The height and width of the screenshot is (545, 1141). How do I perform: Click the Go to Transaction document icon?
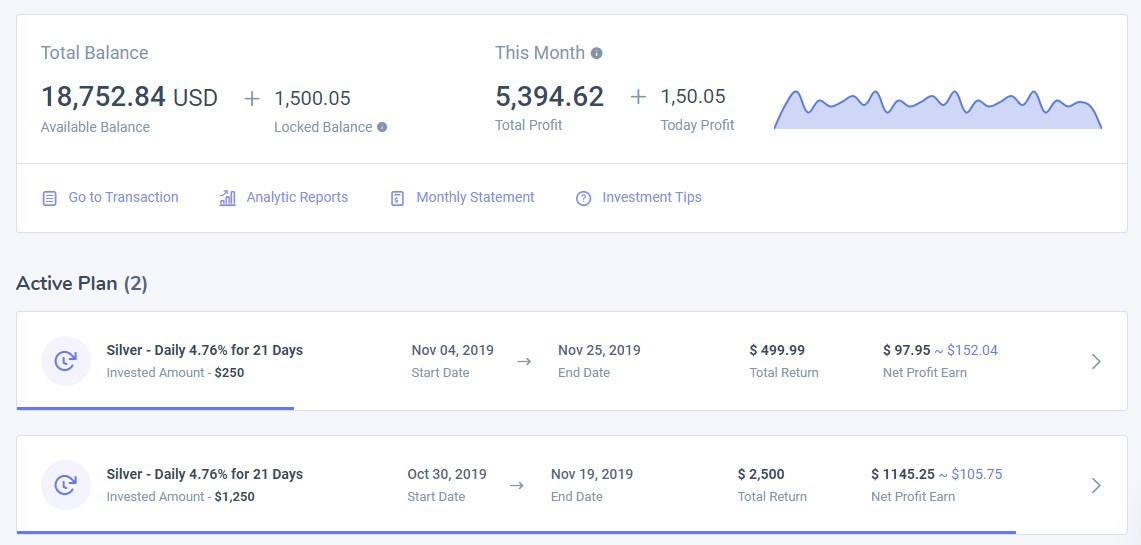coord(50,198)
